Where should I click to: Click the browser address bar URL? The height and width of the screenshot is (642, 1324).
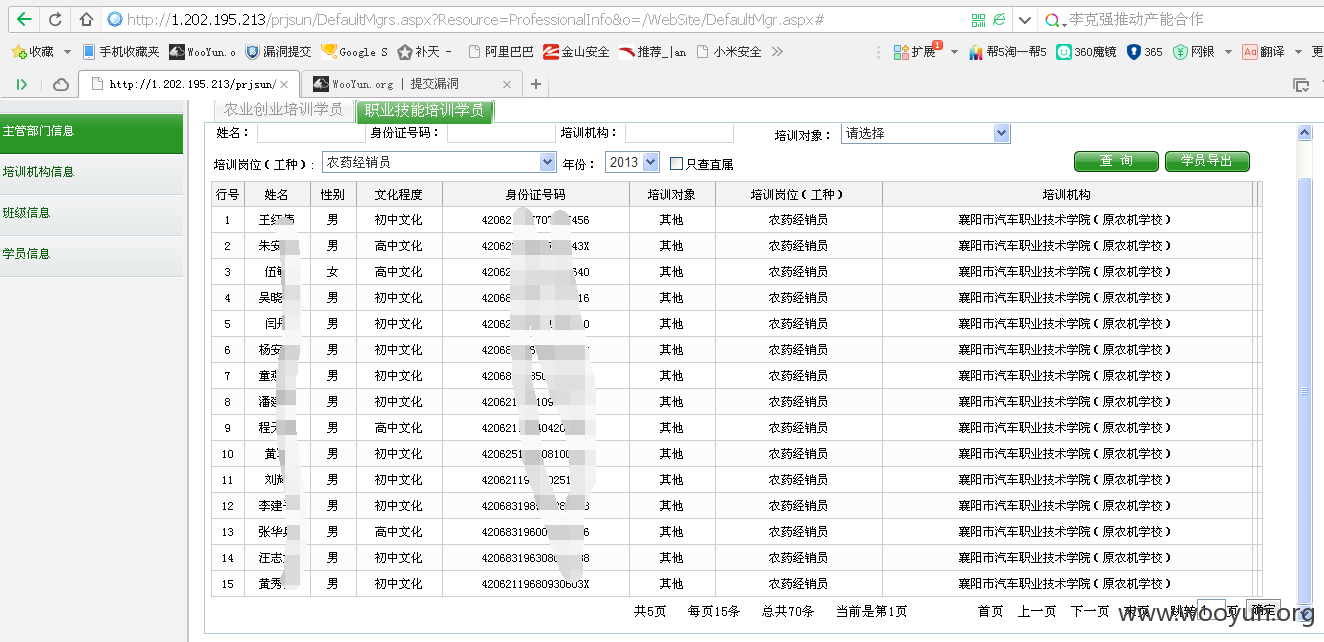475,19
